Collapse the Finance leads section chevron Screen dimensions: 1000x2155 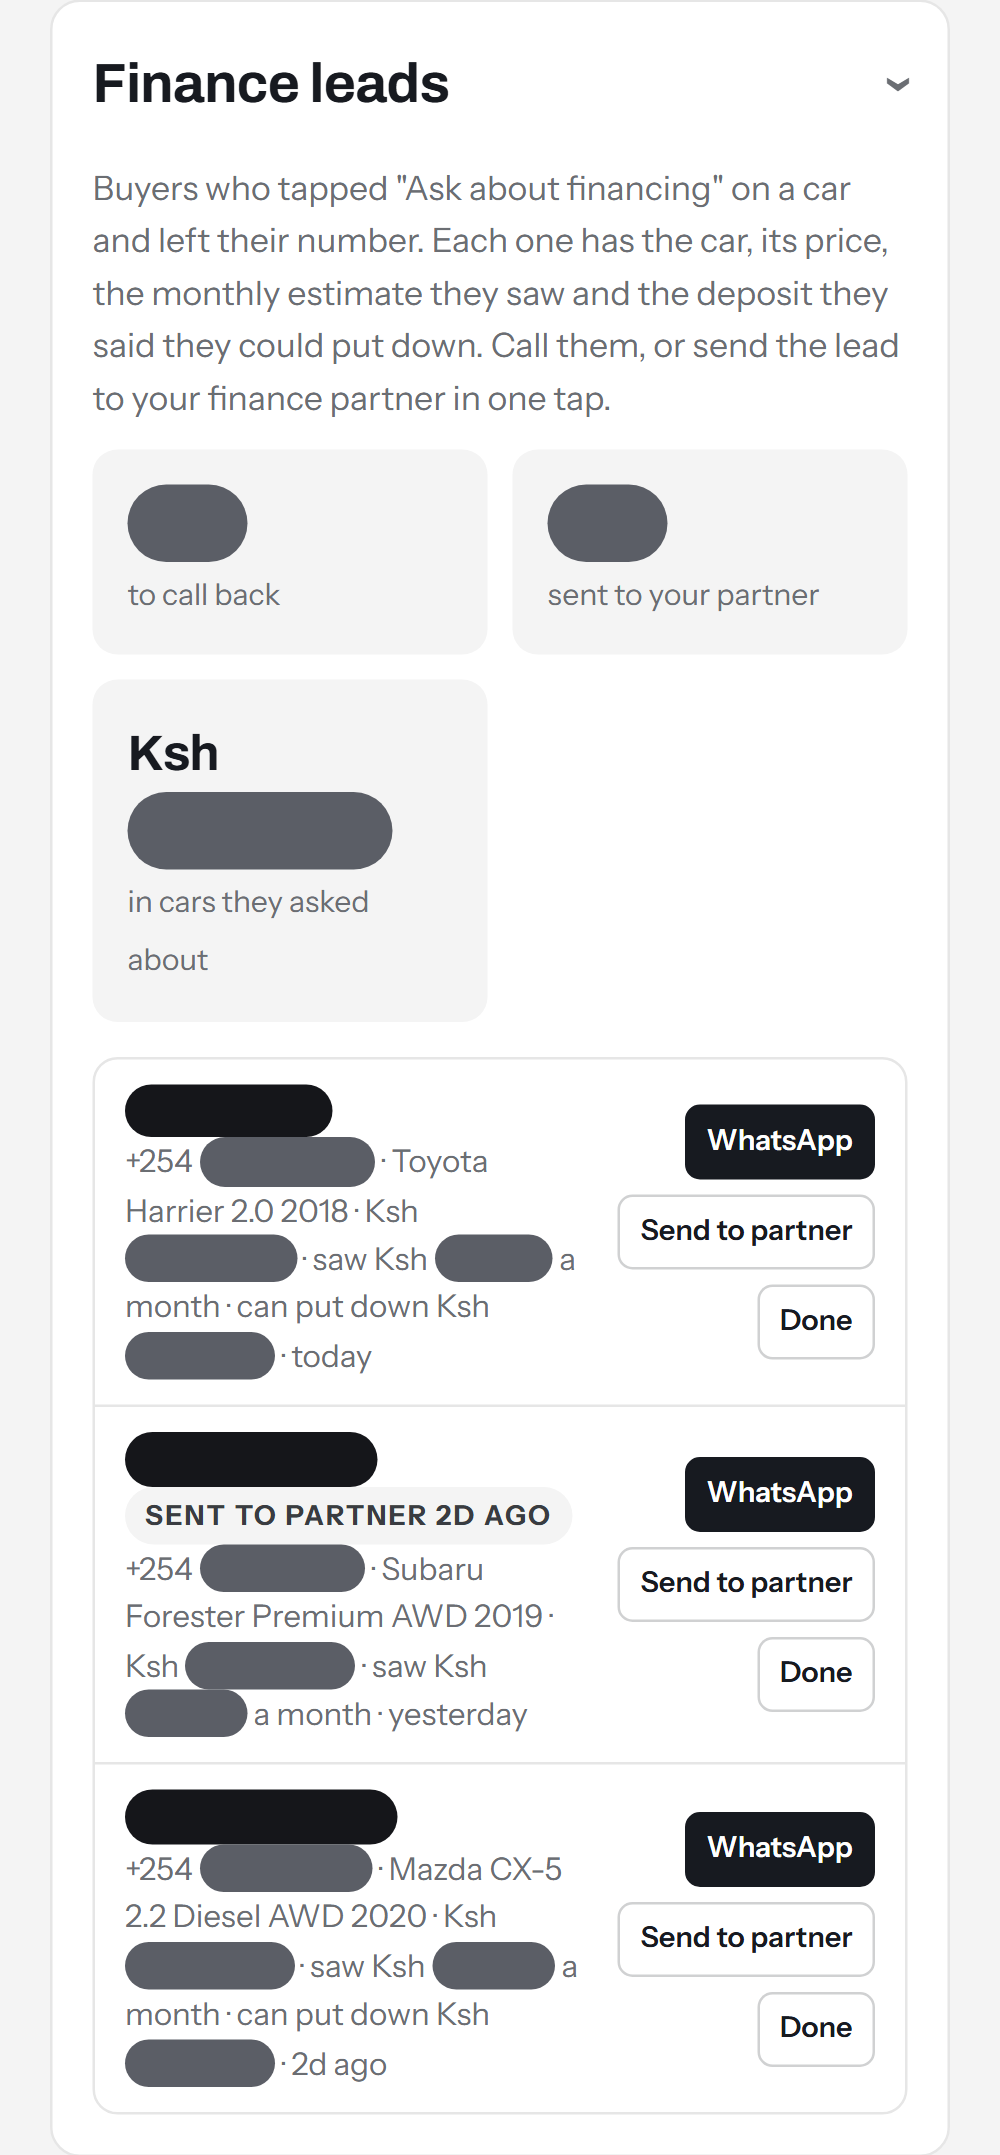(898, 84)
